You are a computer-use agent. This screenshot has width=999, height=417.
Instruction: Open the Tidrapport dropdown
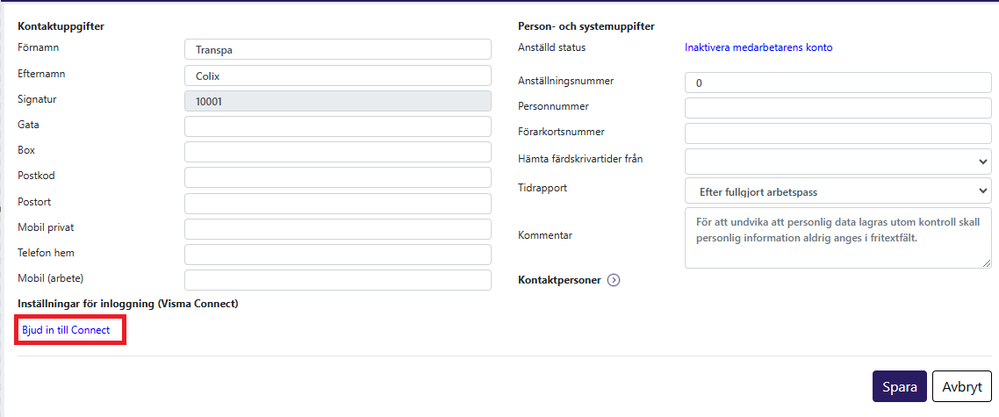pos(838,191)
